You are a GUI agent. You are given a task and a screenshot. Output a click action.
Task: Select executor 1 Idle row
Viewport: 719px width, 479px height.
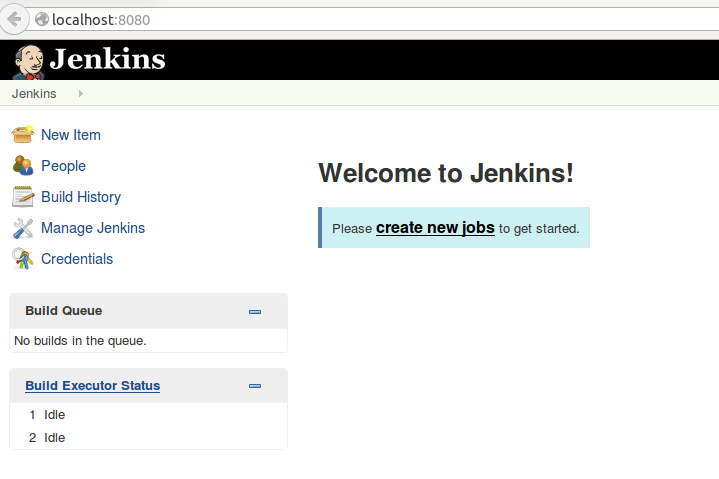pyautogui.click(x=149, y=415)
